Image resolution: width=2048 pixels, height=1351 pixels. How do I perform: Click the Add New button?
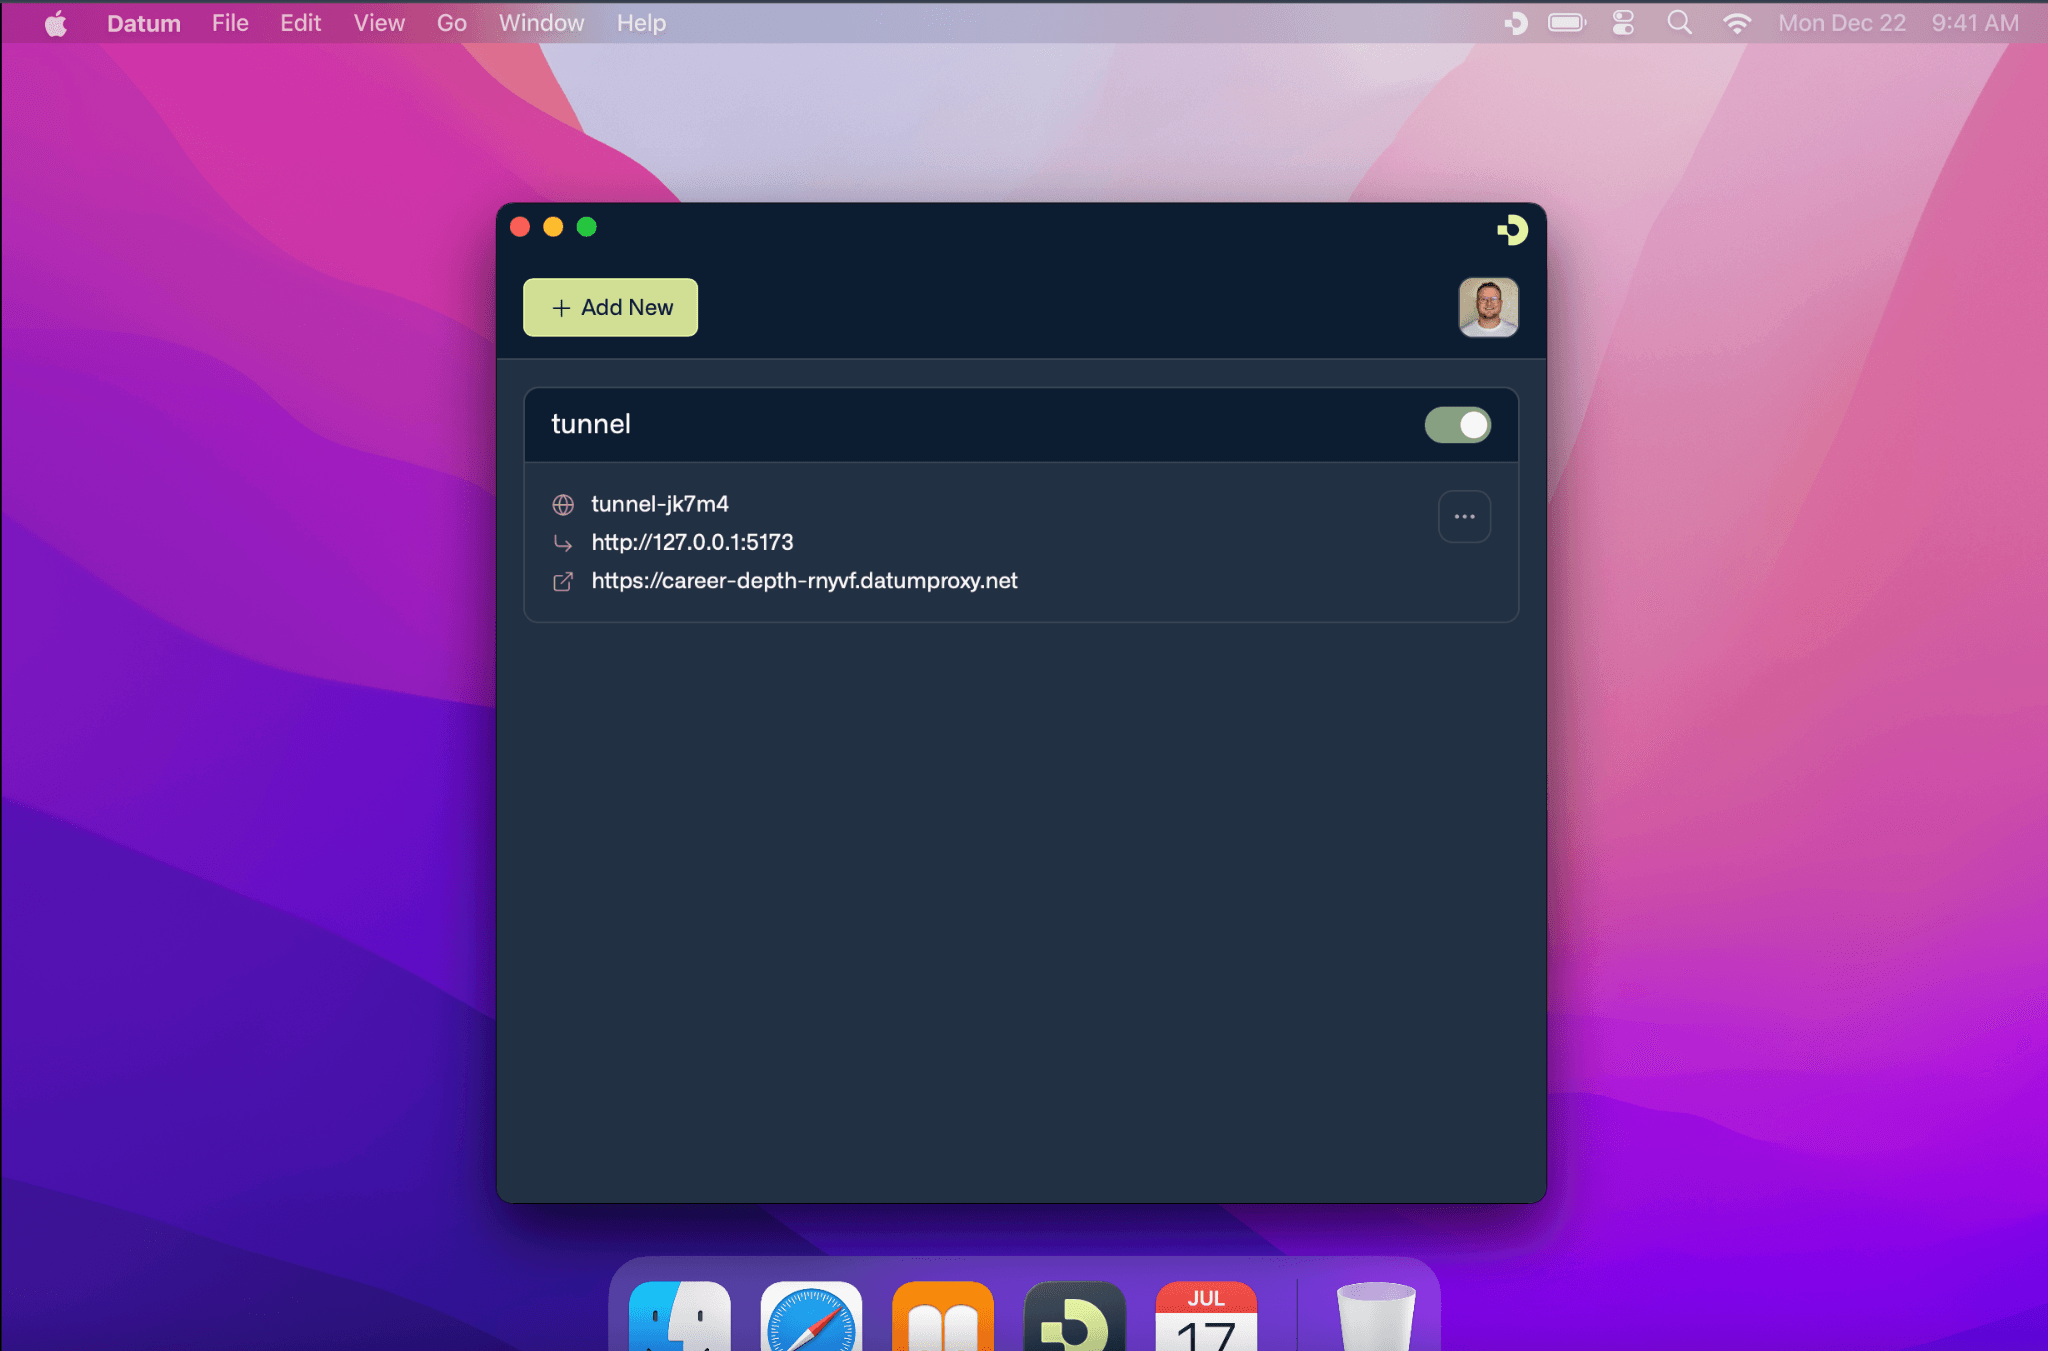click(610, 307)
